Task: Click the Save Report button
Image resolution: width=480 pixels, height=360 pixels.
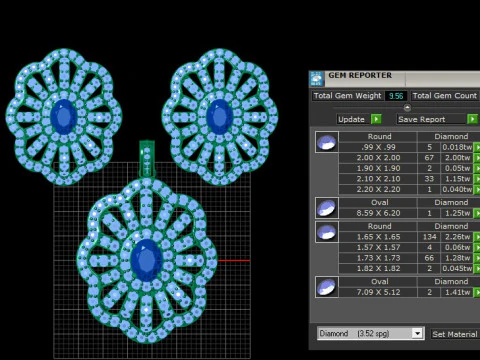Action: 431,119
